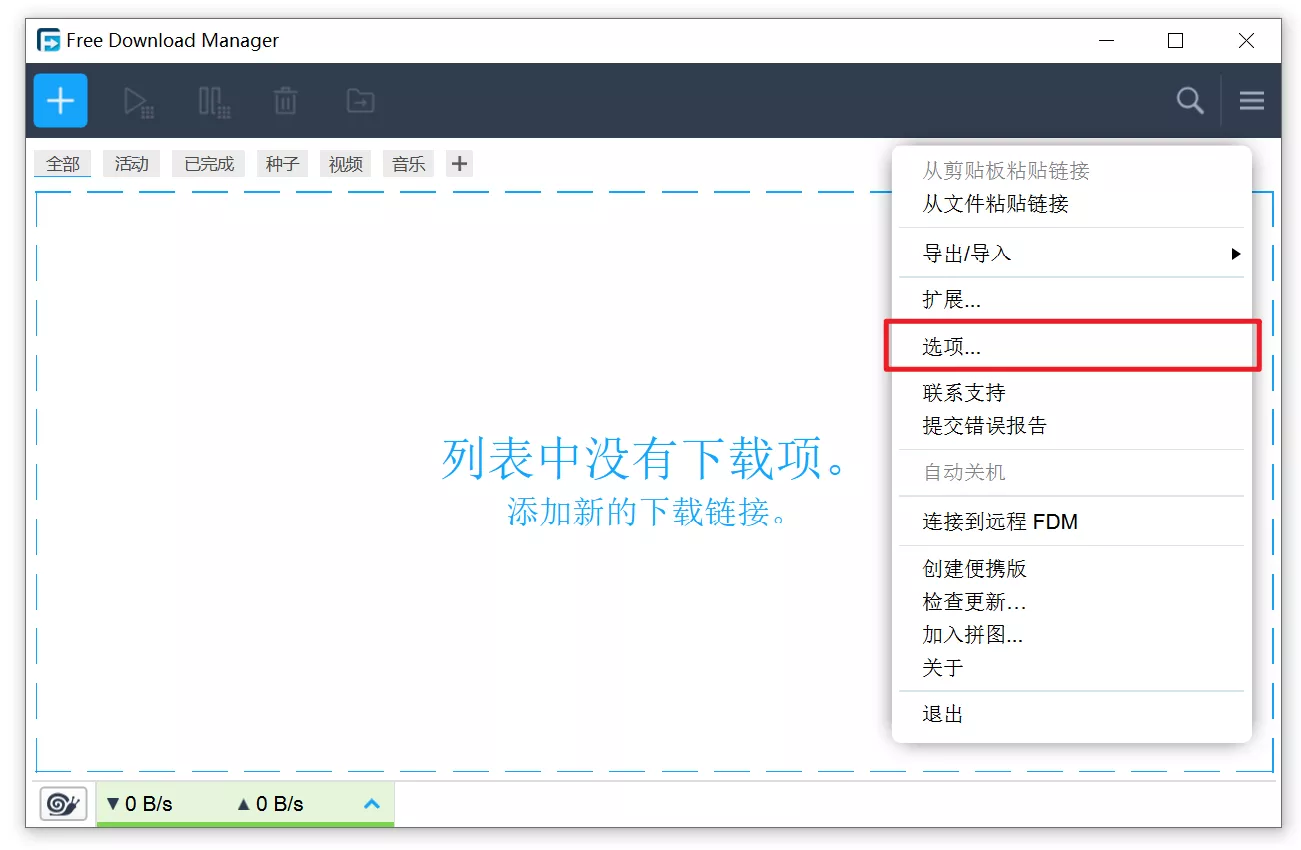Screen dimensions: 1301x850
Task: Click the Pause downloads toolbar icon
Action: [212, 100]
